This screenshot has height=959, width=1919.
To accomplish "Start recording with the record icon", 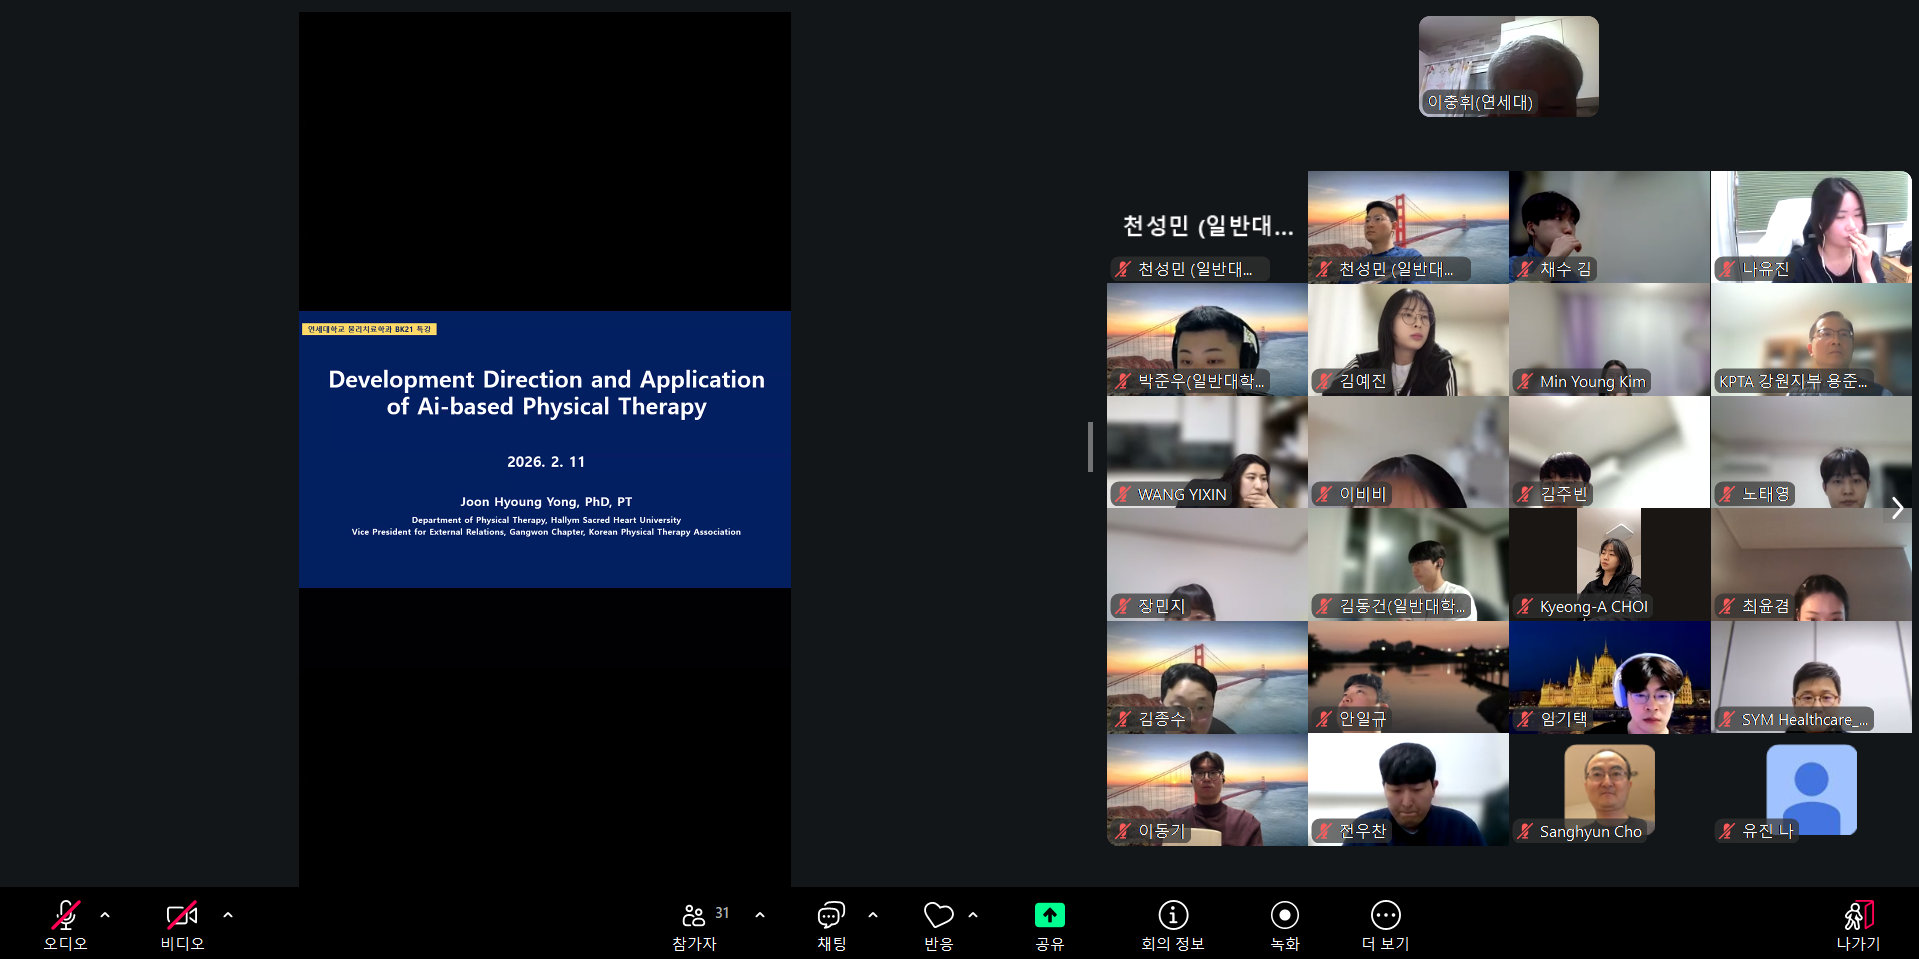I will (1284, 915).
